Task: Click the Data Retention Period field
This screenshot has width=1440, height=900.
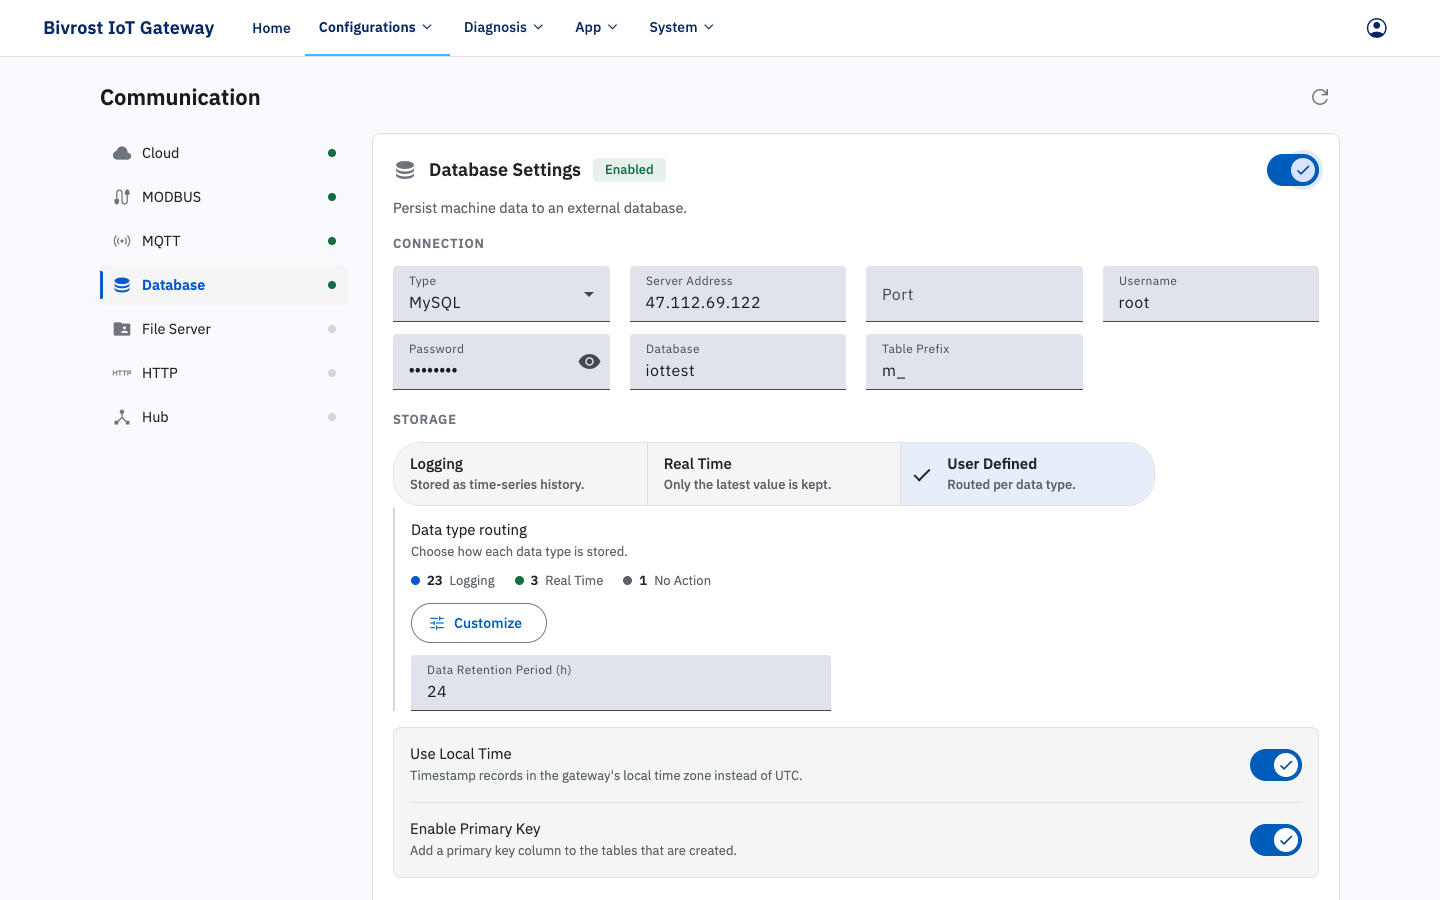Action: [621, 683]
